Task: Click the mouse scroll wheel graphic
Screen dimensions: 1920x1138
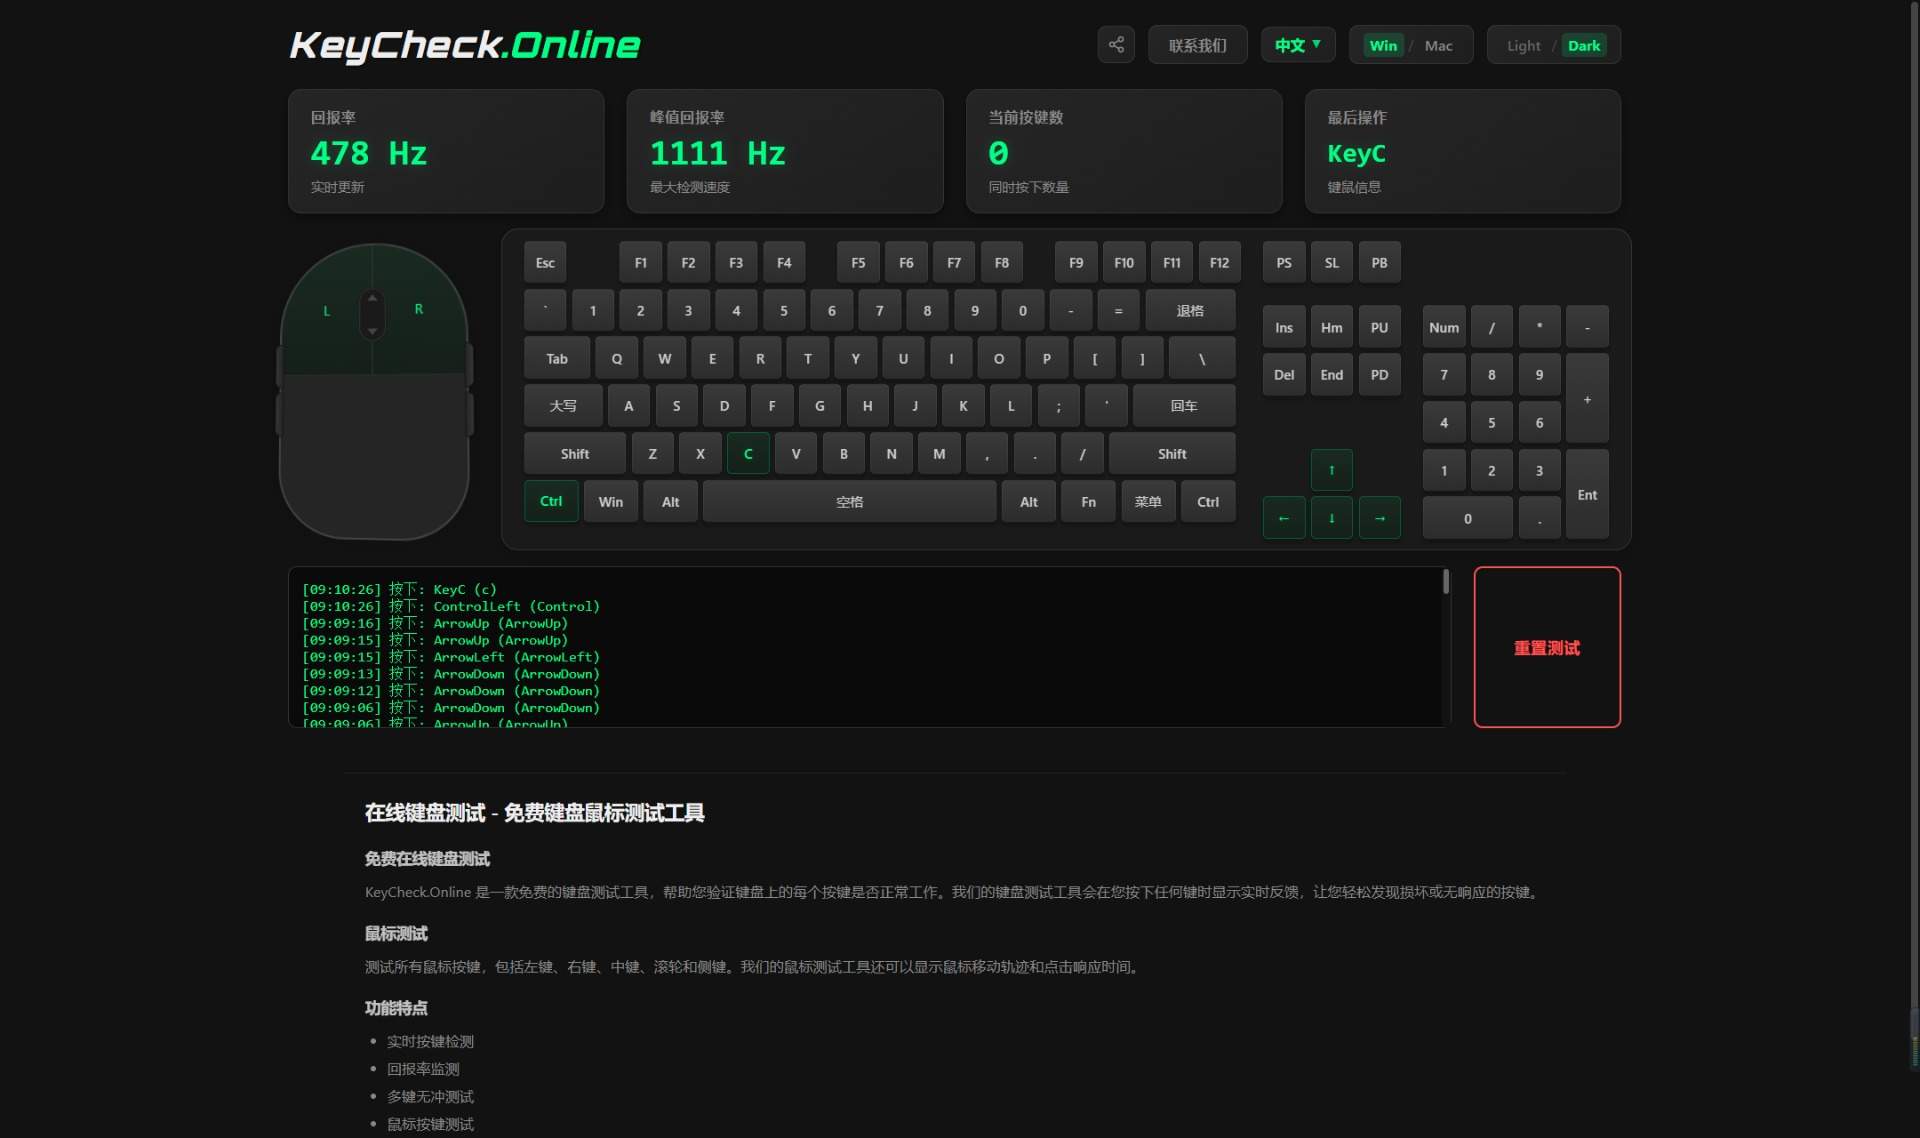Action: tap(372, 314)
